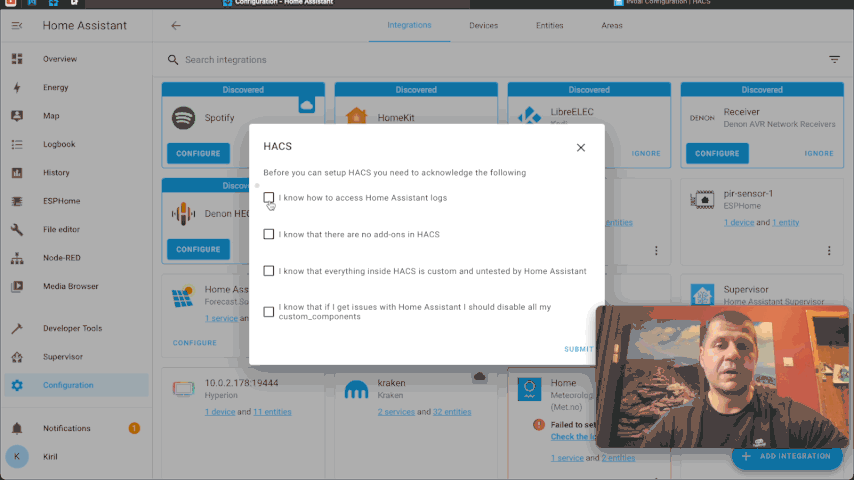The height and width of the screenshot is (480, 854).
Task: Open Configuration in the sidebar
Action: [x=76, y=385]
